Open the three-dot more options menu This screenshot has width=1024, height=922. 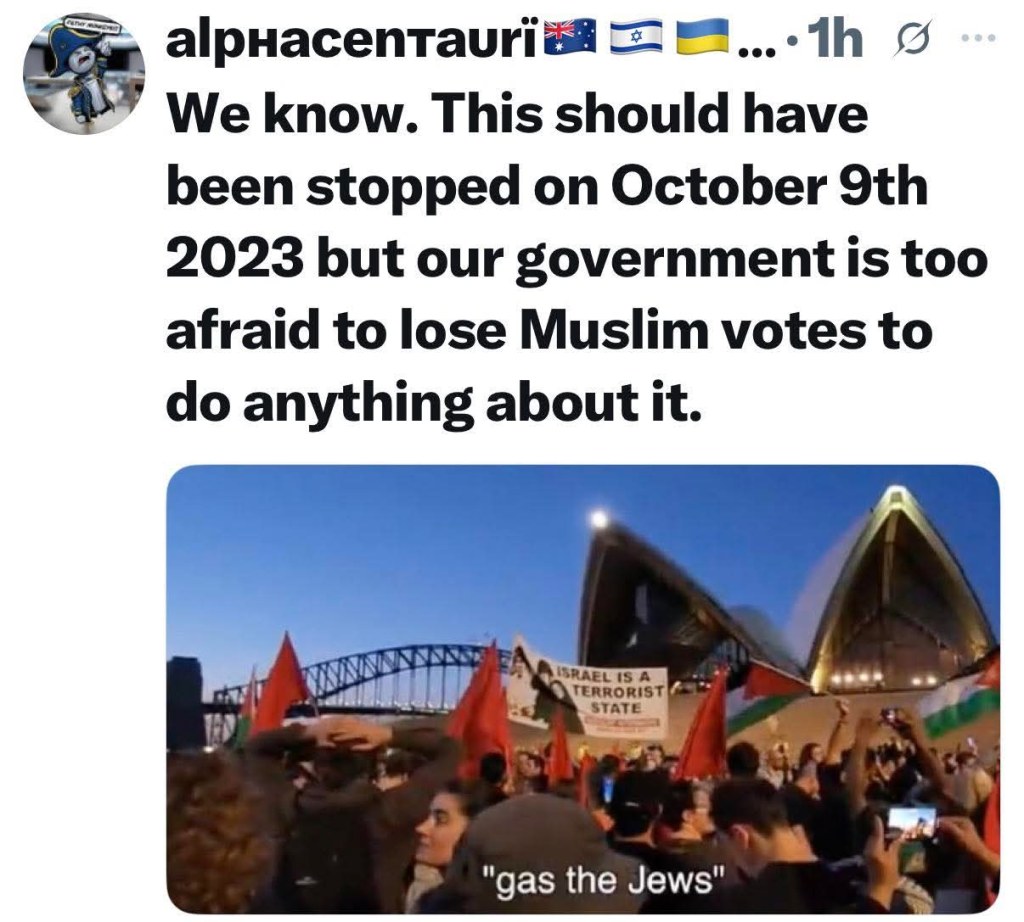coord(980,39)
